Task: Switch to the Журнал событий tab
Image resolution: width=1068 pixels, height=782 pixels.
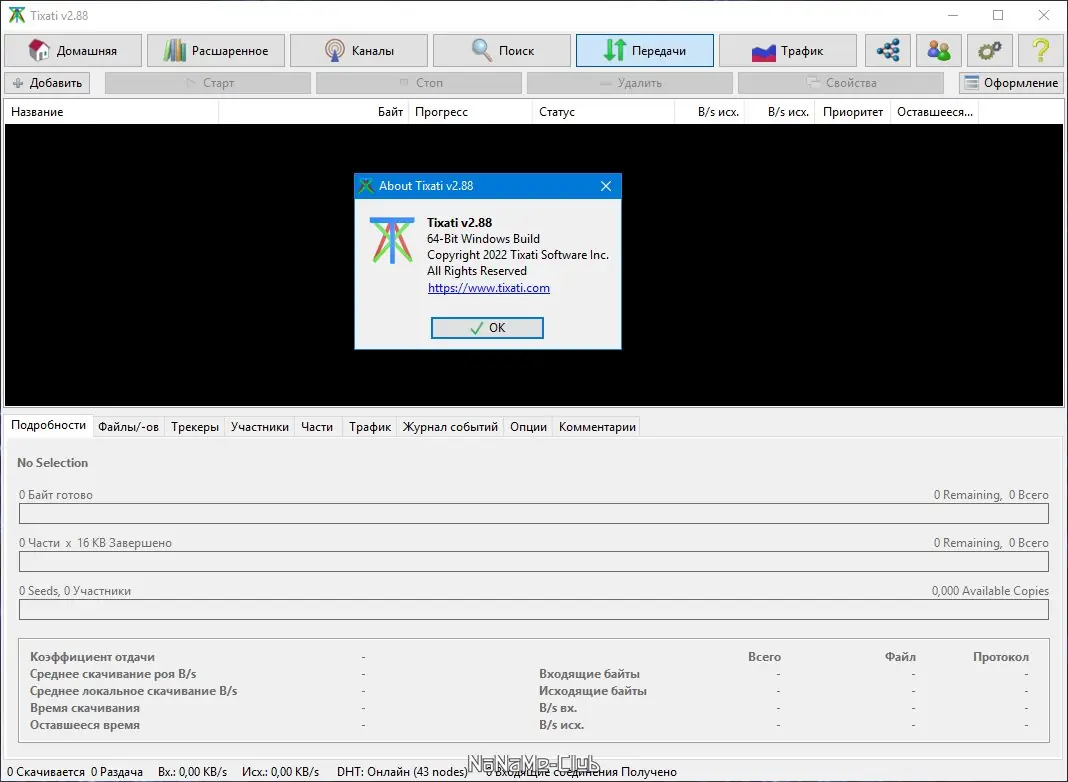Action: [x=450, y=427]
